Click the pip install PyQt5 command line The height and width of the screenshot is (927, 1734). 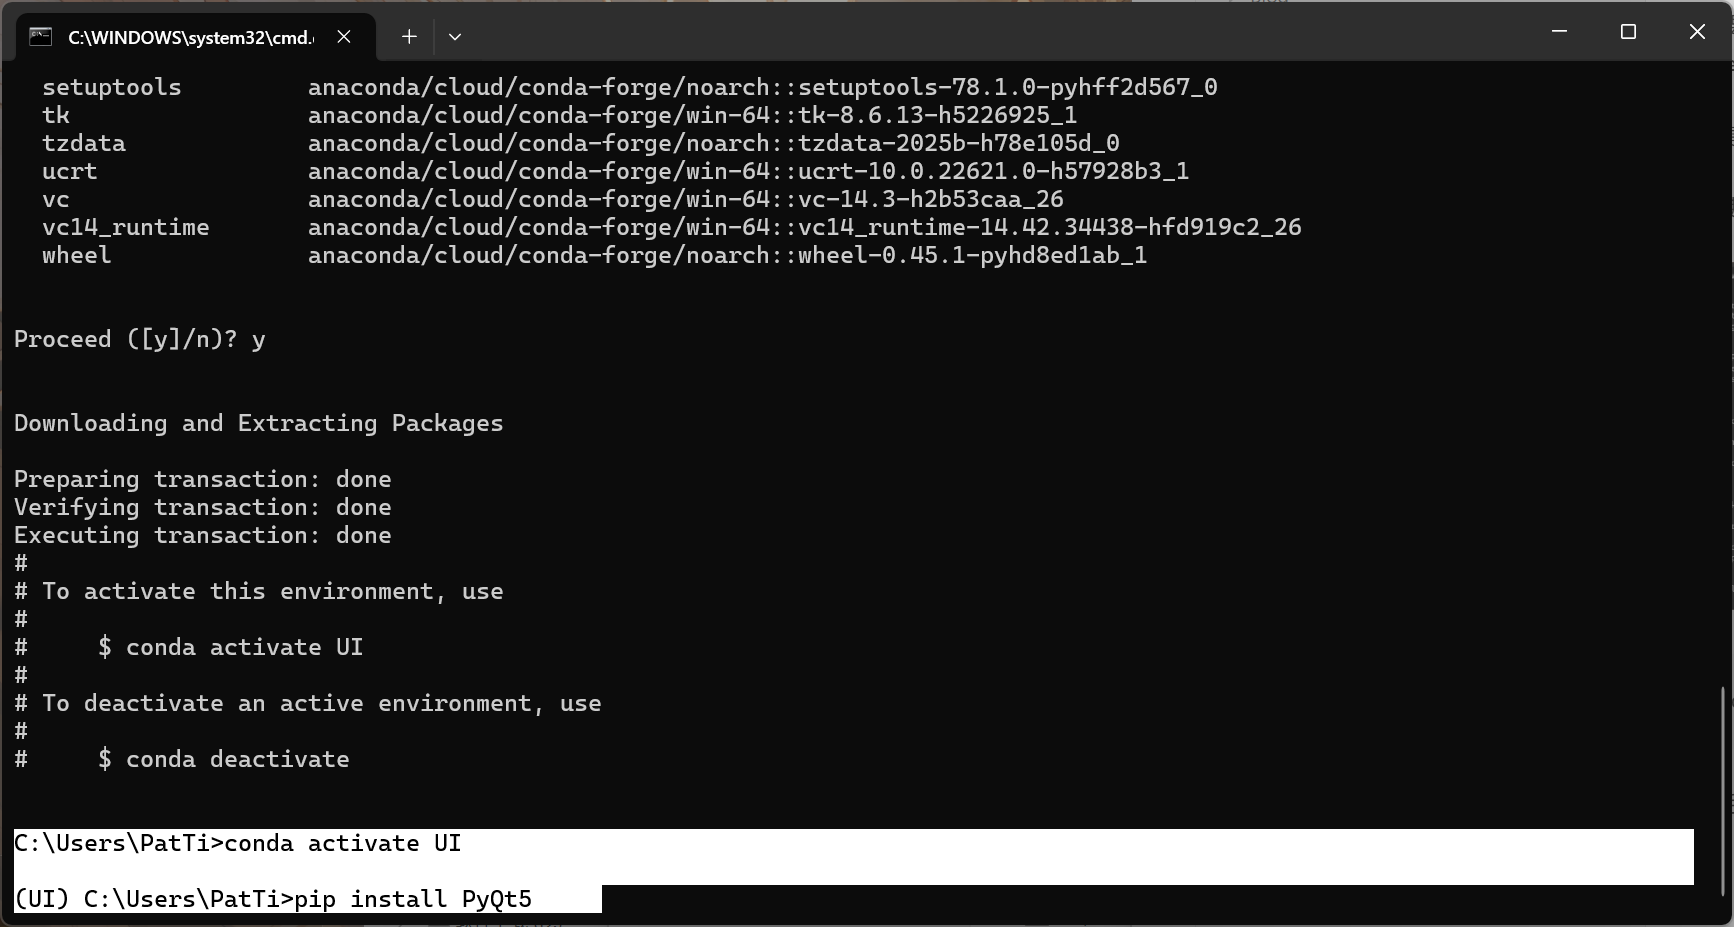pos(307,899)
